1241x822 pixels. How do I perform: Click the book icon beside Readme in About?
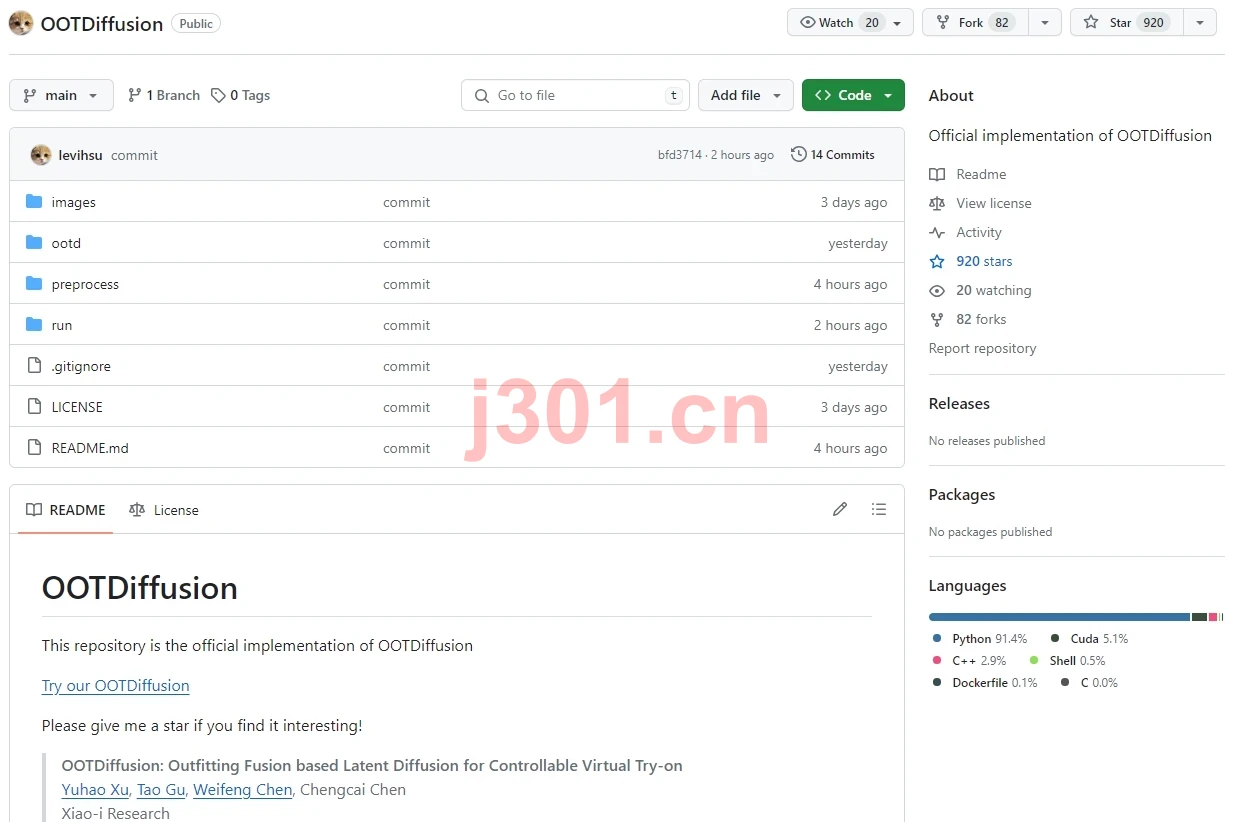(937, 174)
